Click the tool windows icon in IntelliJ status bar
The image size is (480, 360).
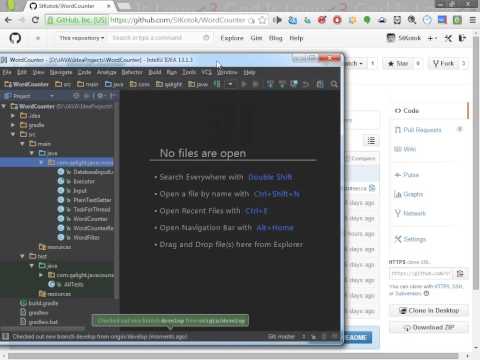(x=5, y=337)
